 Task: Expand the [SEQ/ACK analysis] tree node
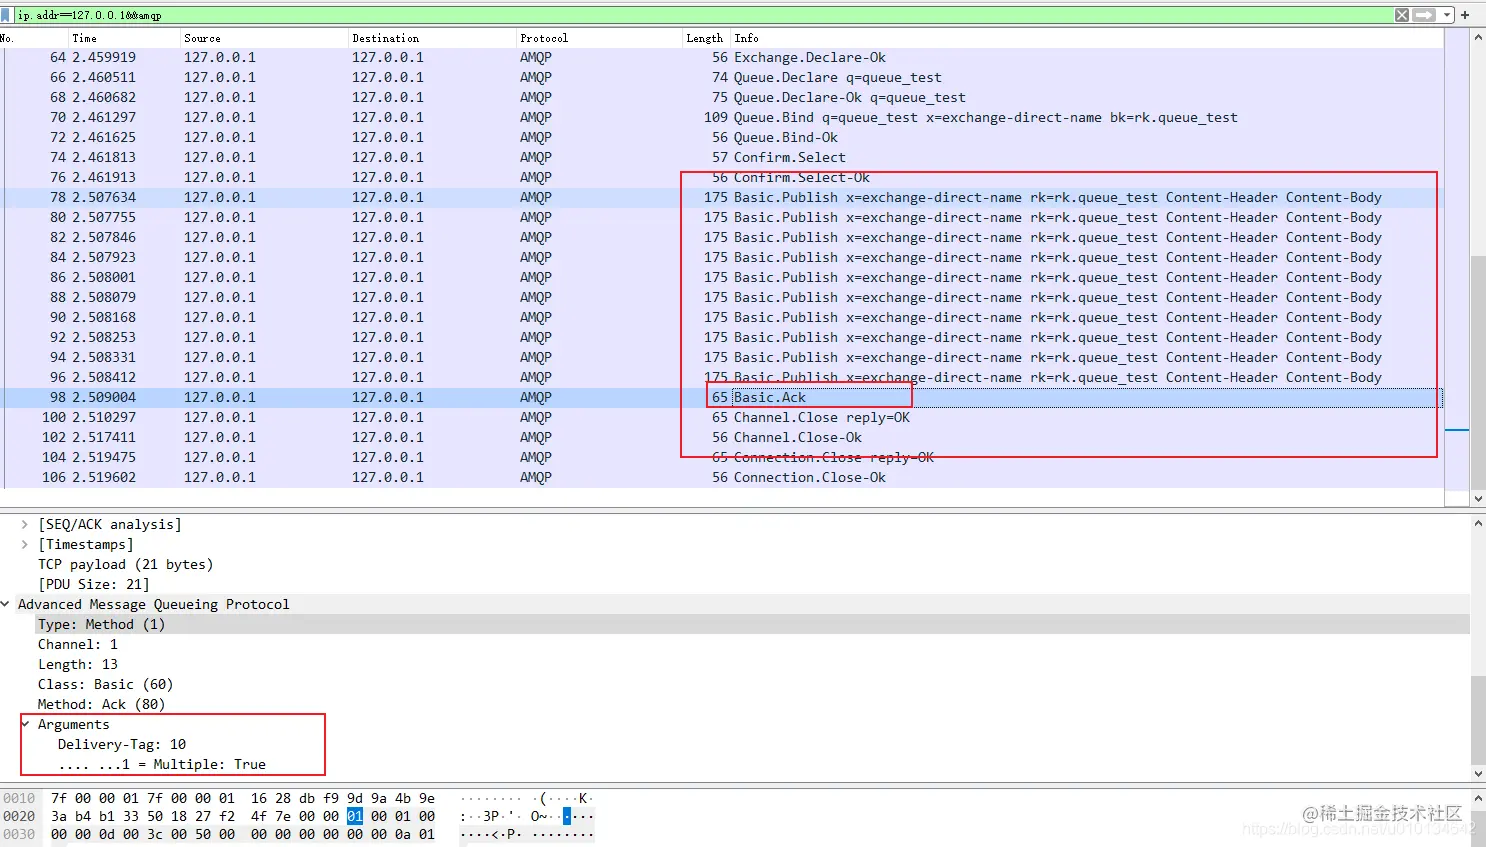24,524
